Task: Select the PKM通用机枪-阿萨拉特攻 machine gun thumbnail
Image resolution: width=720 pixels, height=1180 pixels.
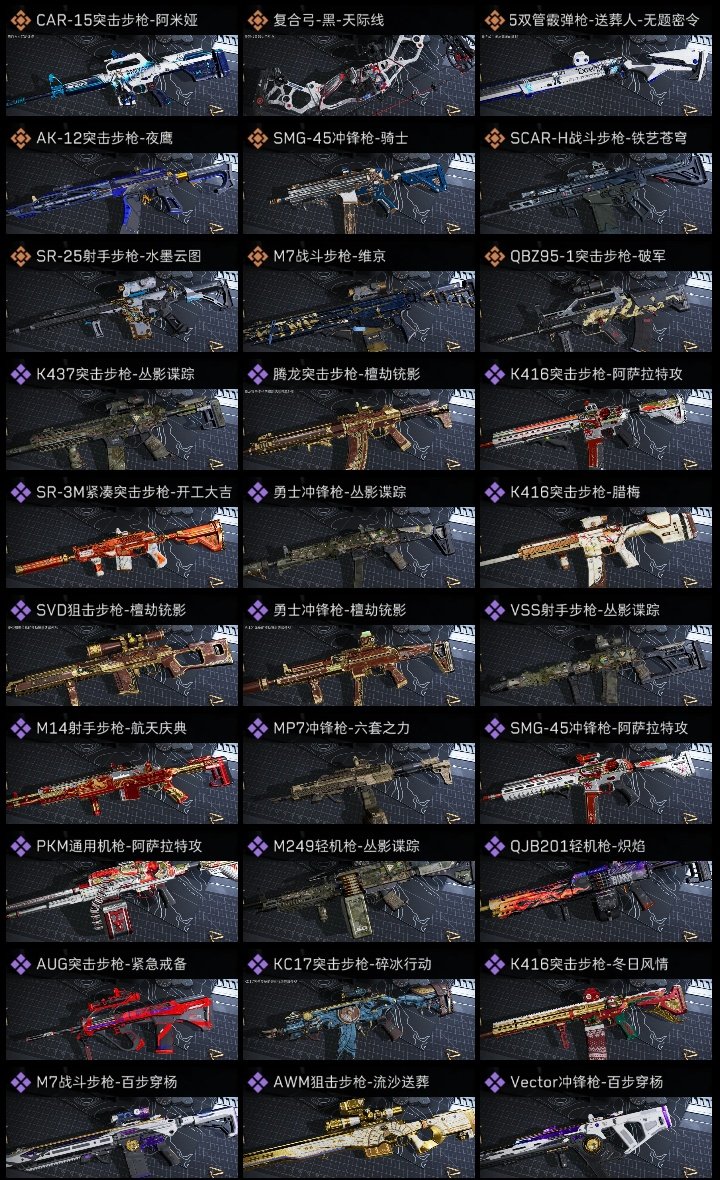Action: pyautogui.click(x=122, y=902)
